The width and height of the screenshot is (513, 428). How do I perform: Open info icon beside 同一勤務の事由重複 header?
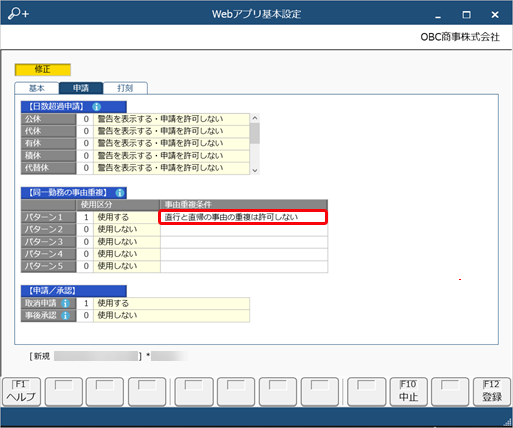(x=120, y=193)
